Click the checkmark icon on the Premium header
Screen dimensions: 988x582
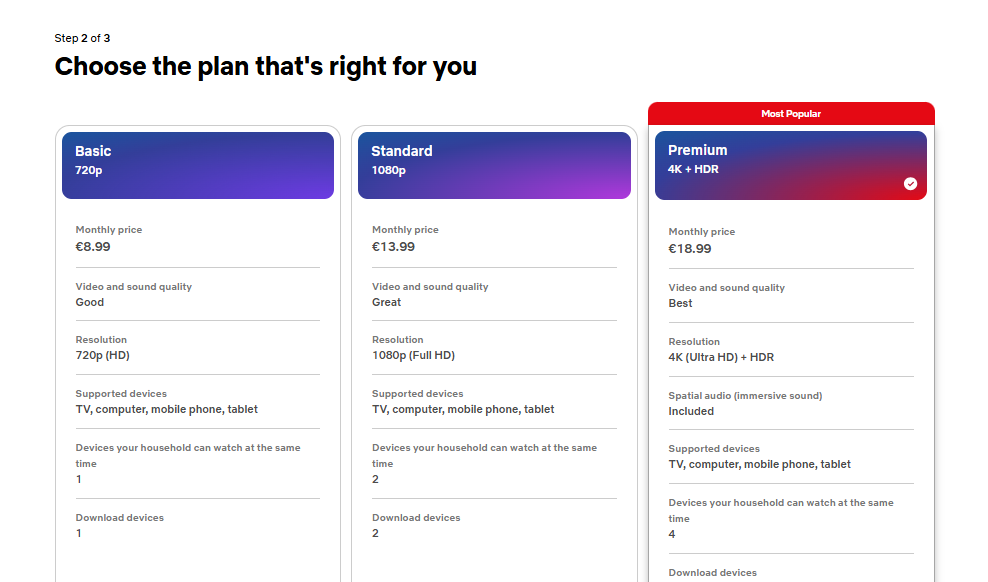(x=910, y=184)
